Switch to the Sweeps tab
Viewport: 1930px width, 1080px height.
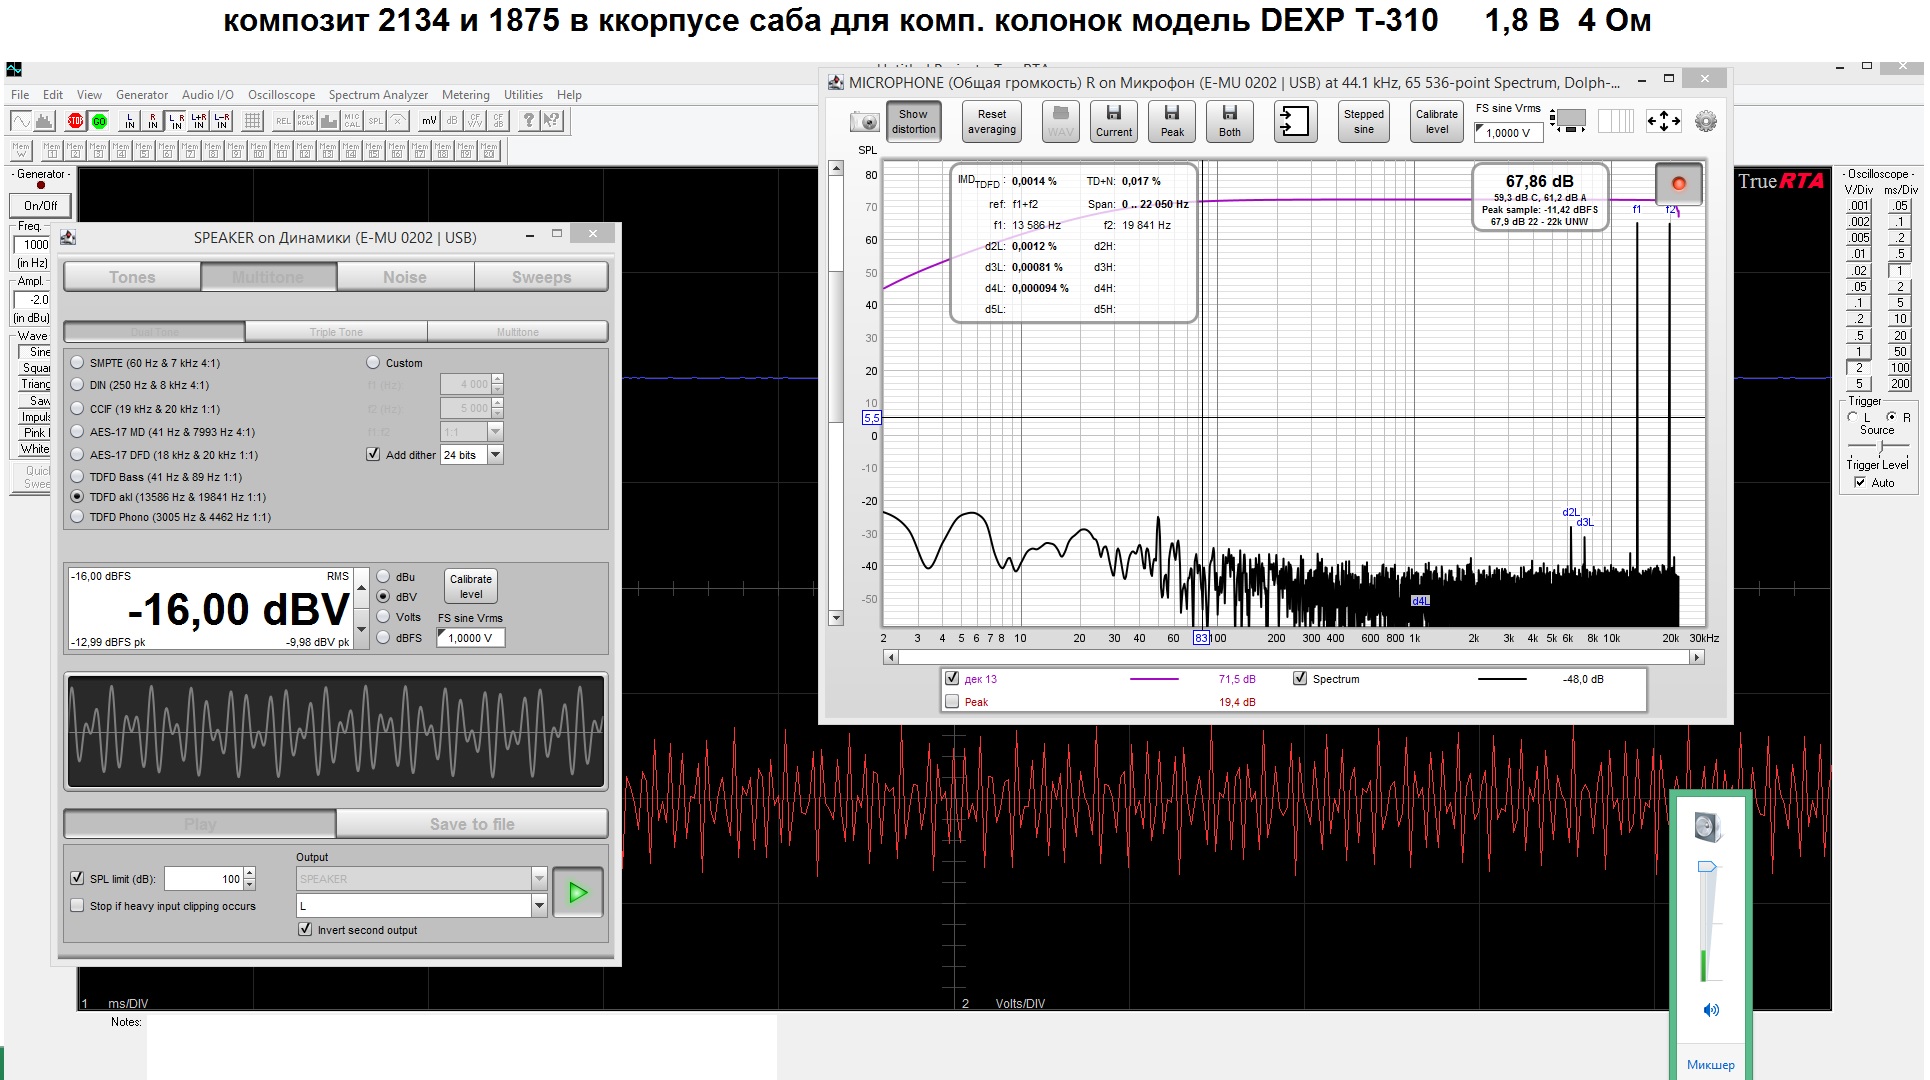(x=541, y=277)
